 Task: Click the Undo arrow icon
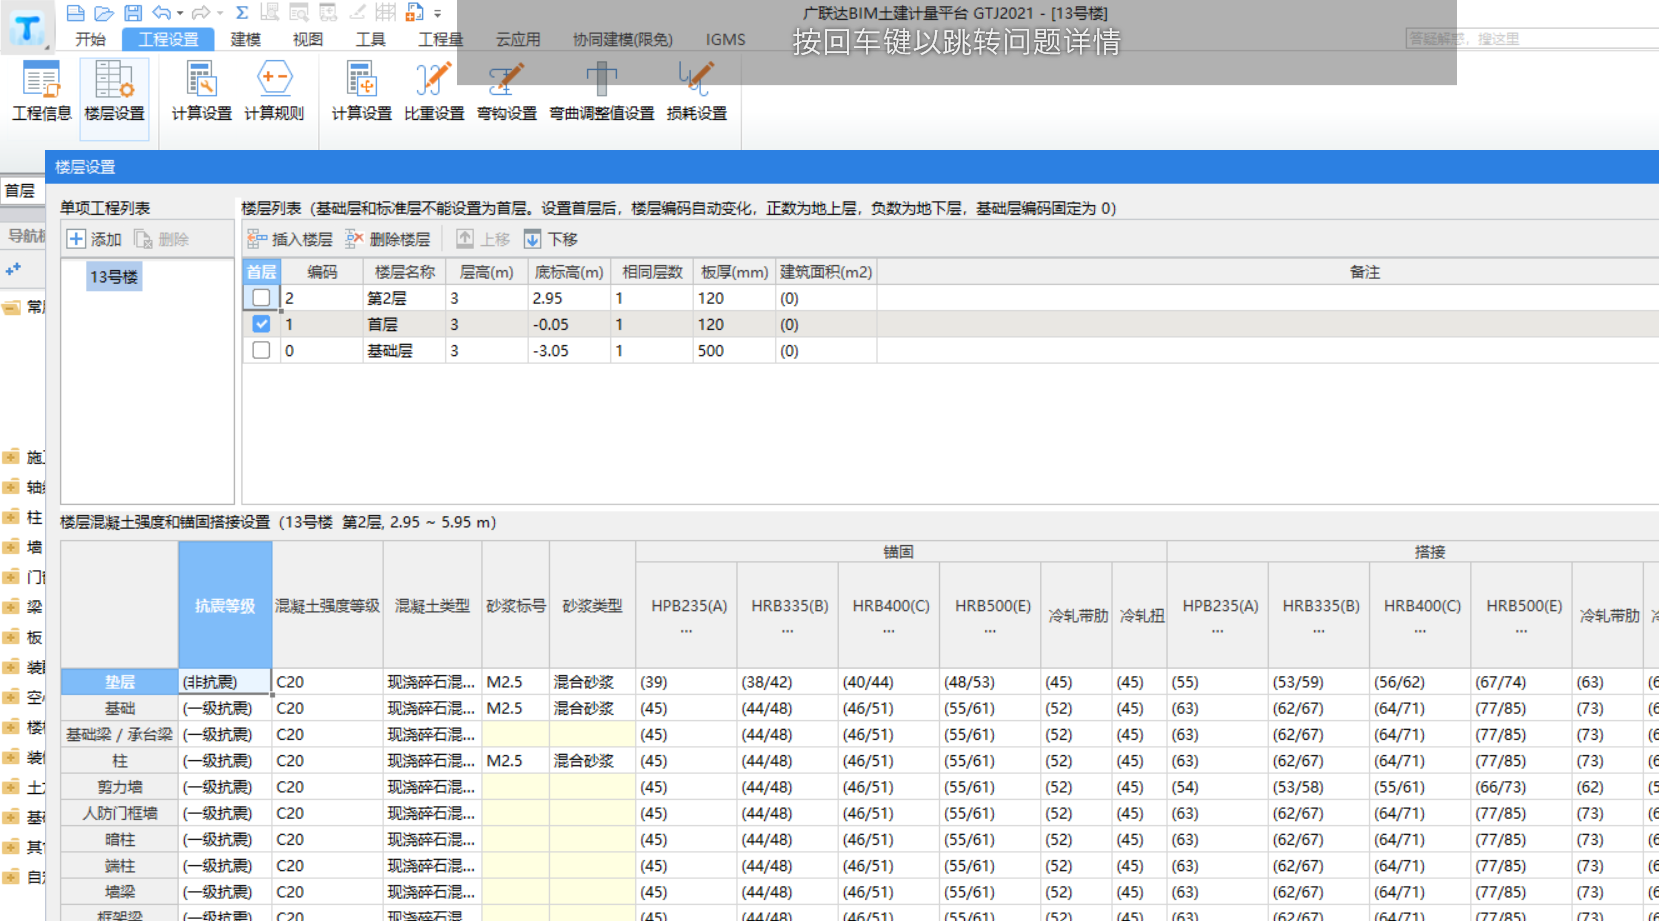(x=161, y=13)
